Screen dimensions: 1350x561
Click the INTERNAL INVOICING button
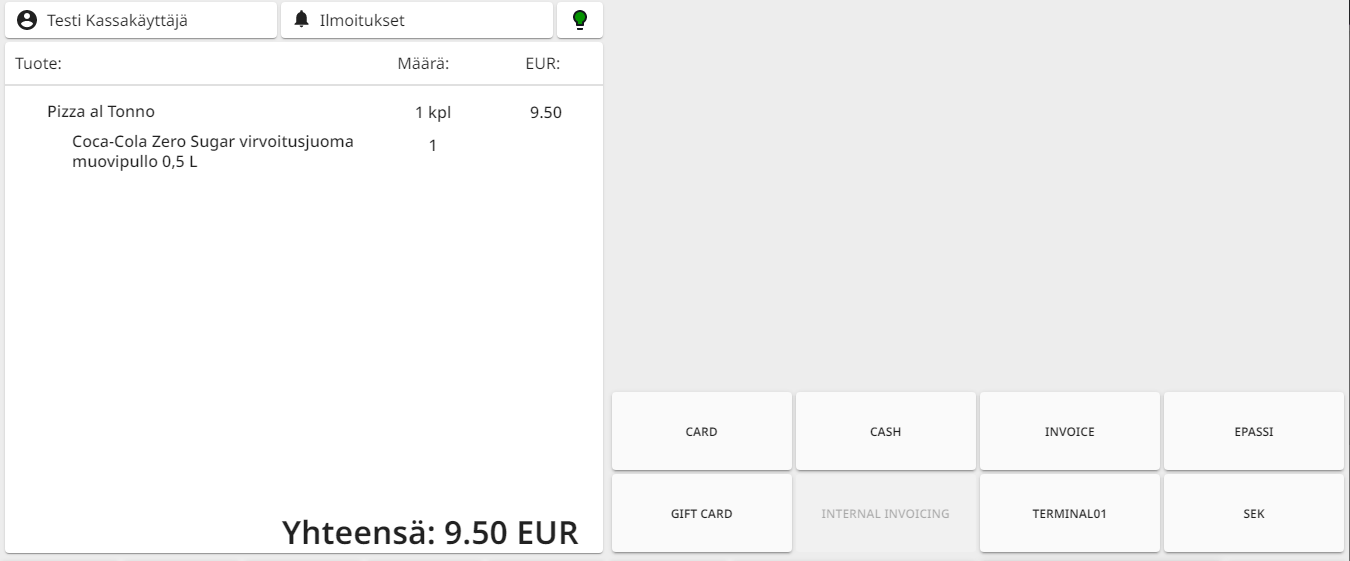tap(885, 514)
